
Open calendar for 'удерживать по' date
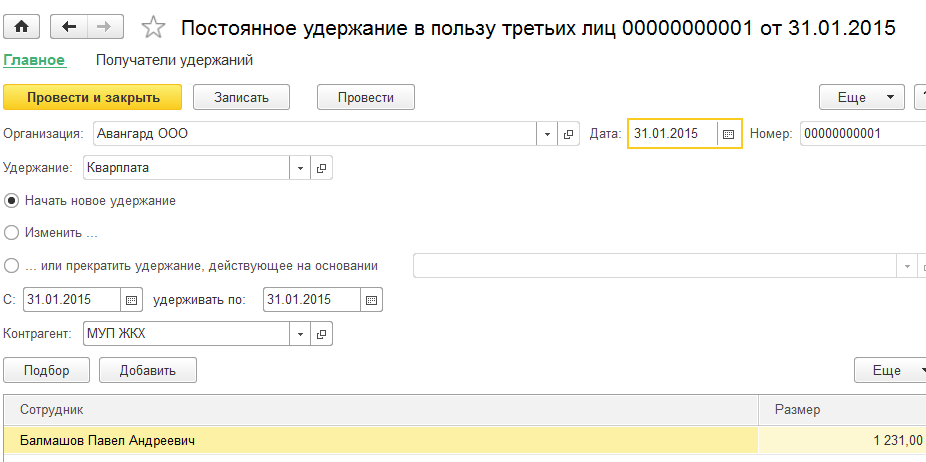(x=371, y=299)
